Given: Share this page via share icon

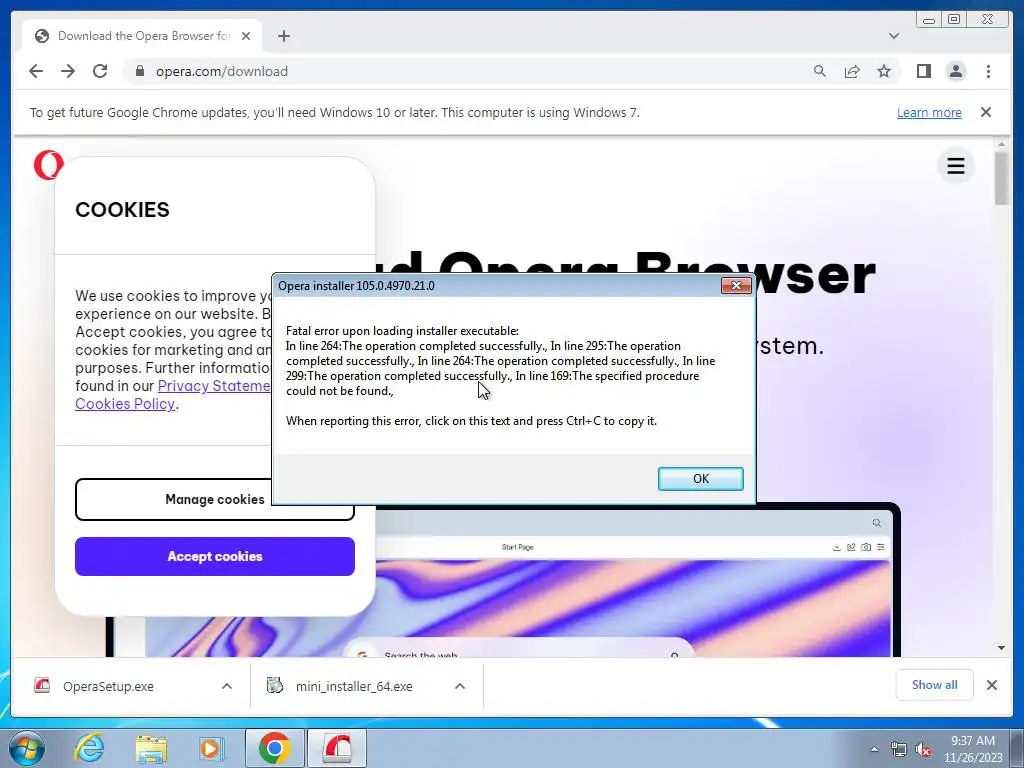Looking at the screenshot, I should [852, 71].
